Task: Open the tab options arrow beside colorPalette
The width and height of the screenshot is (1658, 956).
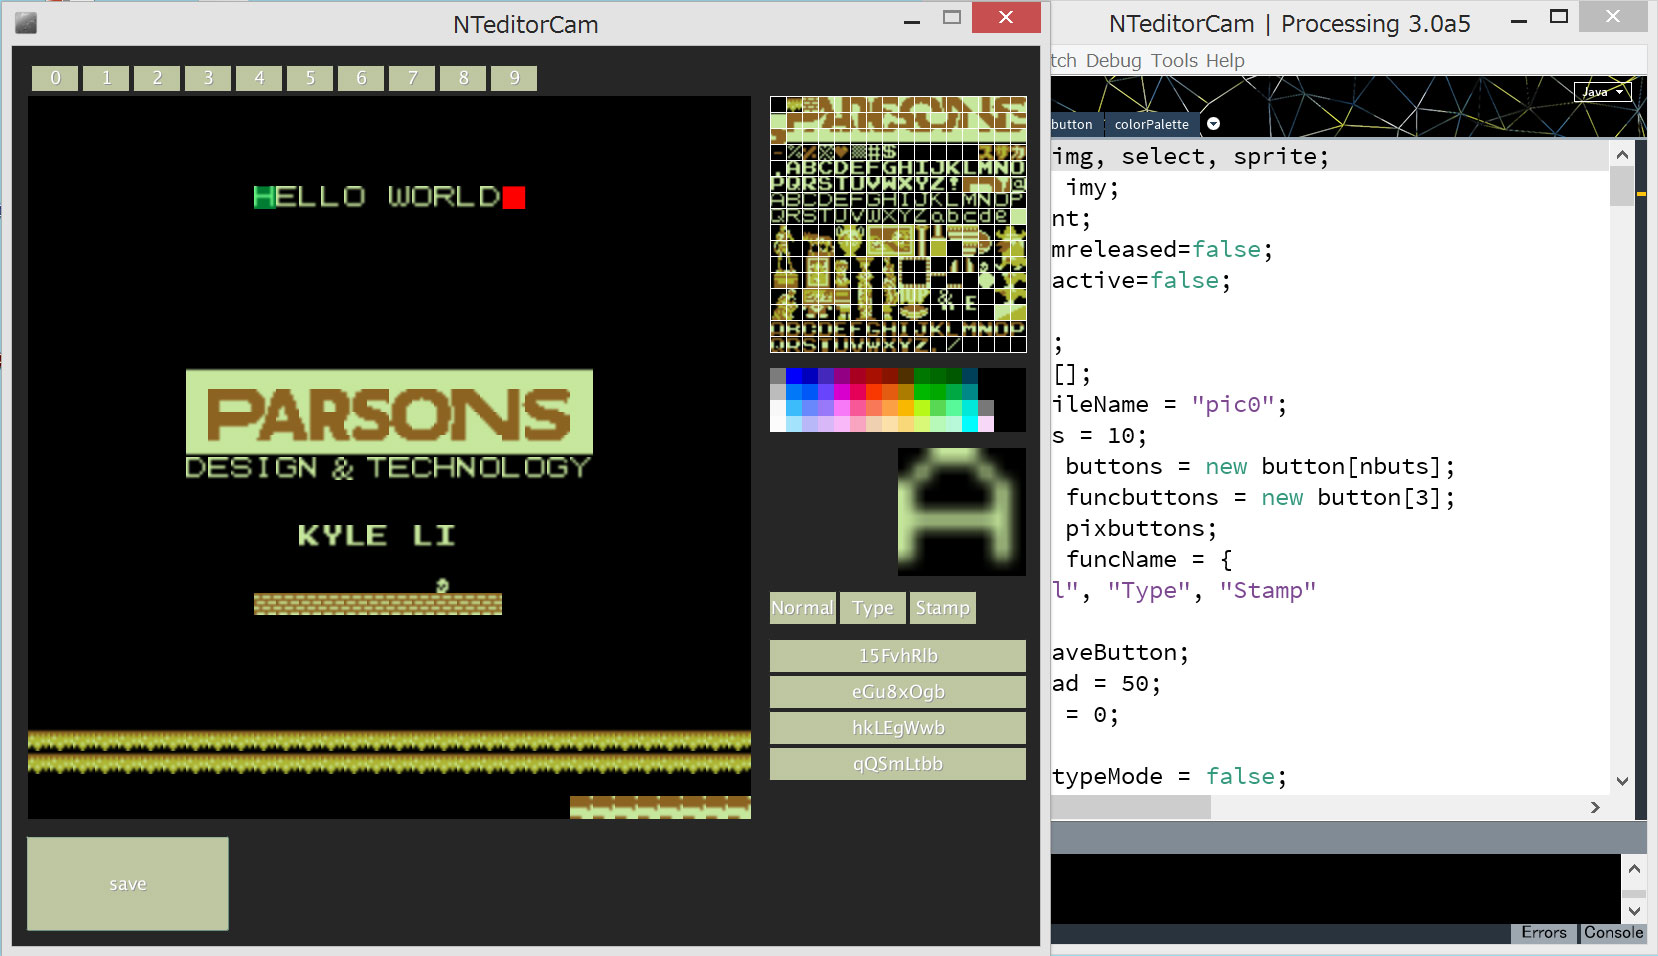Action: (x=1213, y=124)
